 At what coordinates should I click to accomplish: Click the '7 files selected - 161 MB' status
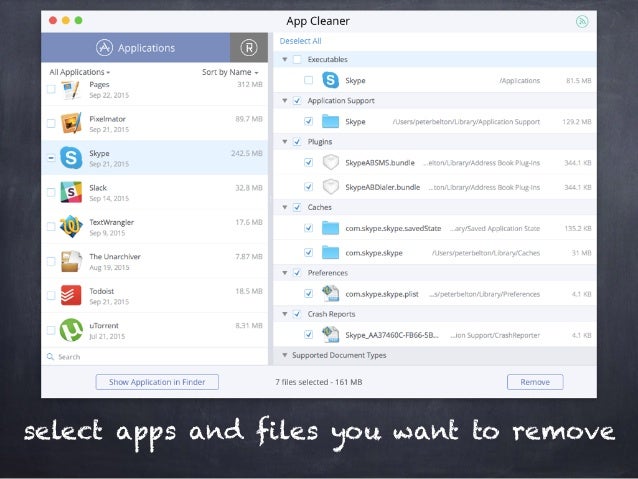pos(319,382)
